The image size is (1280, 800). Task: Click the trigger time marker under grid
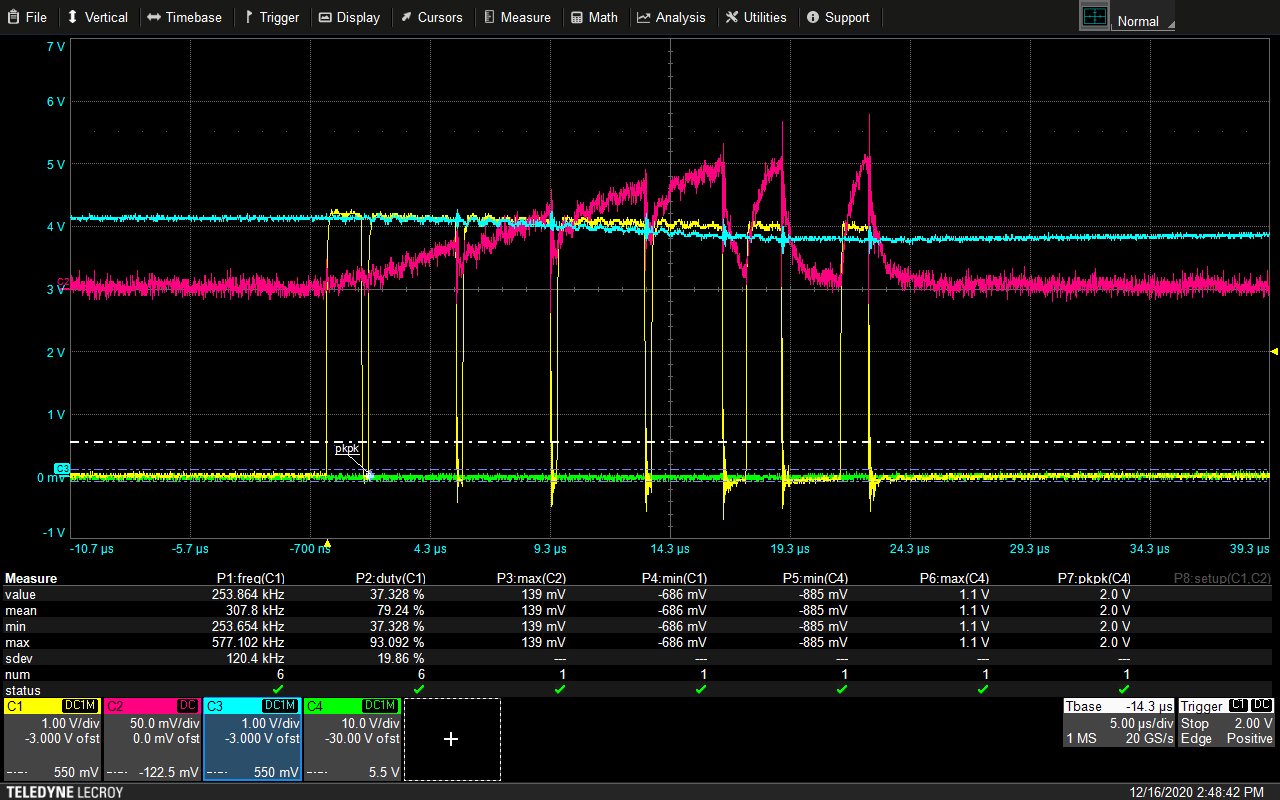[x=327, y=545]
